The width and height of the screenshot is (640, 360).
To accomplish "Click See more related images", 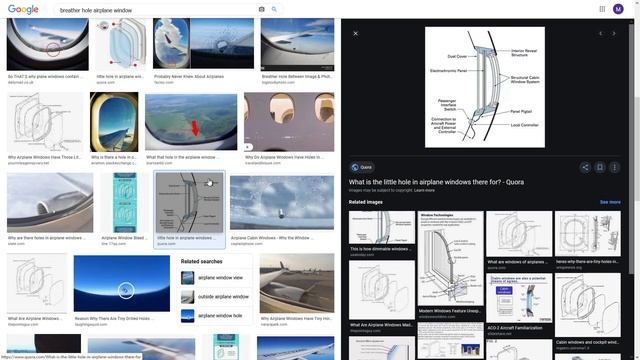I will 610,202.
